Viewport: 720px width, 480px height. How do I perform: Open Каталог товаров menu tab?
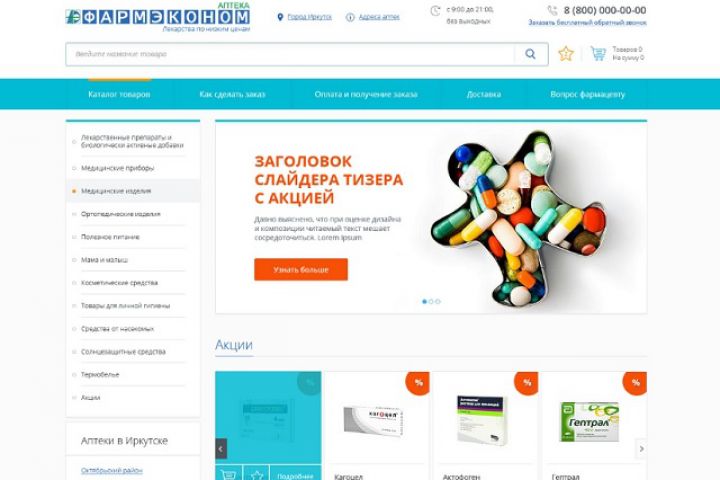(x=119, y=95)
